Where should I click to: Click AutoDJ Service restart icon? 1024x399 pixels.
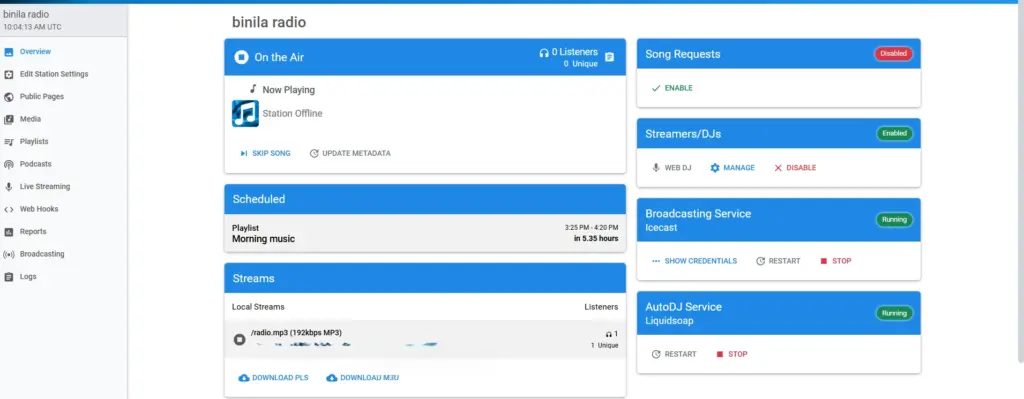(656, 355)
